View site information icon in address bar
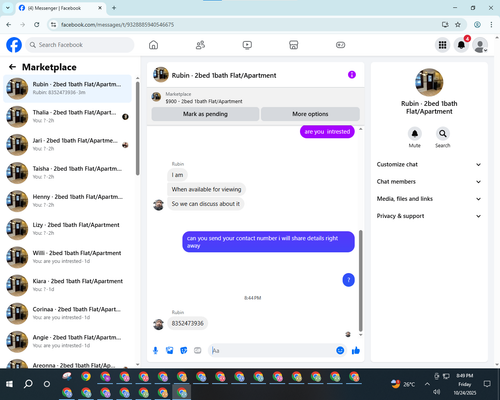500x400 pixels. coord(53,25)
